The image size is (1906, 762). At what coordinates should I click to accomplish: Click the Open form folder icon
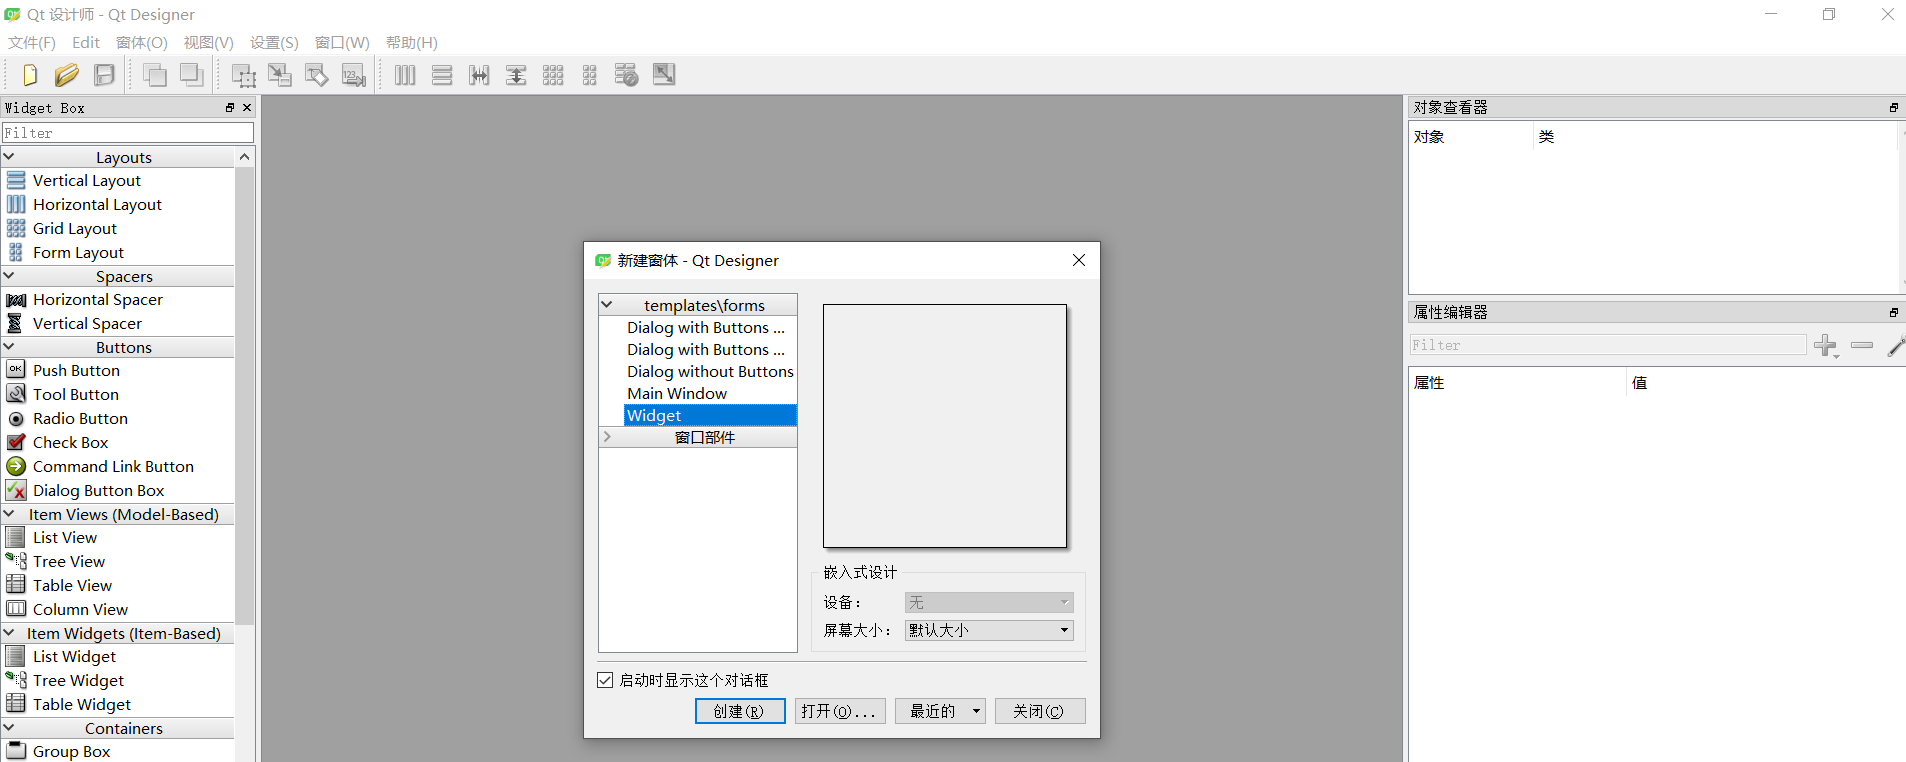(x=66, y=75)
